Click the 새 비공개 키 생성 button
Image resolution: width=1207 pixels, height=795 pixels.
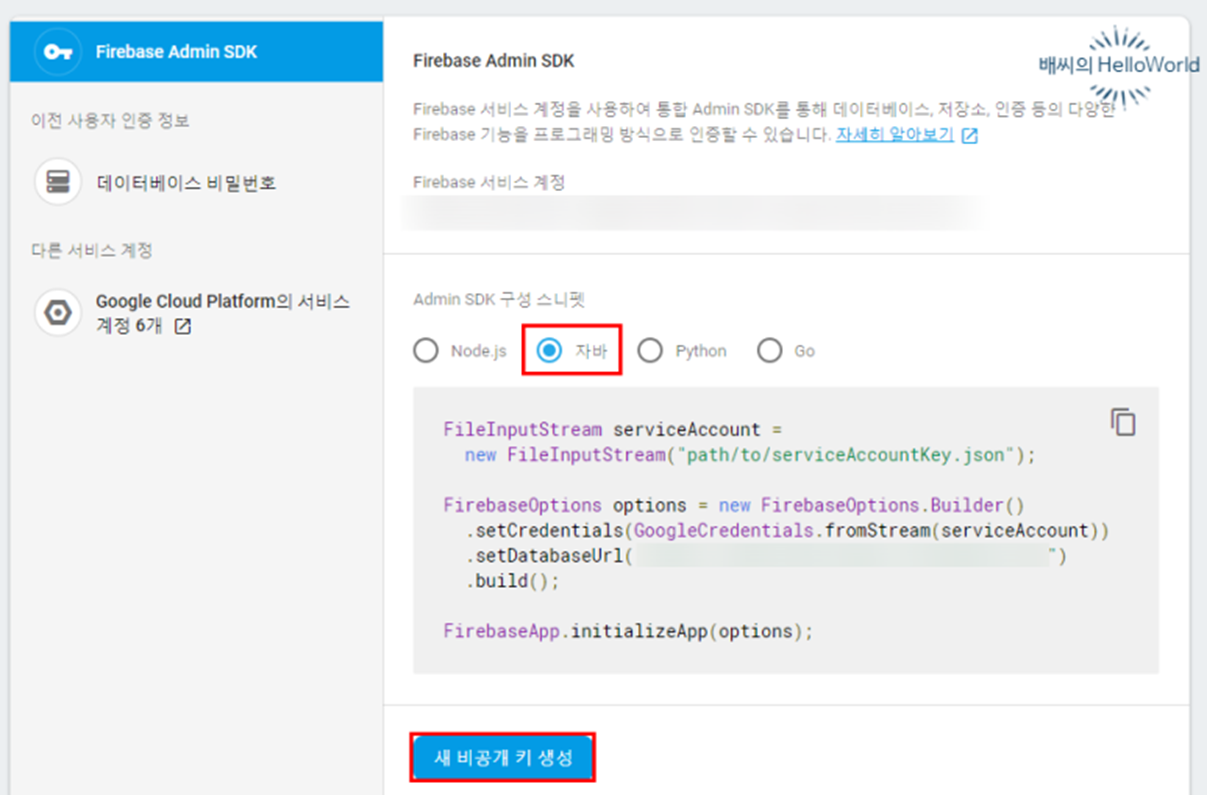pyautogui.click(x=503, y=757)
